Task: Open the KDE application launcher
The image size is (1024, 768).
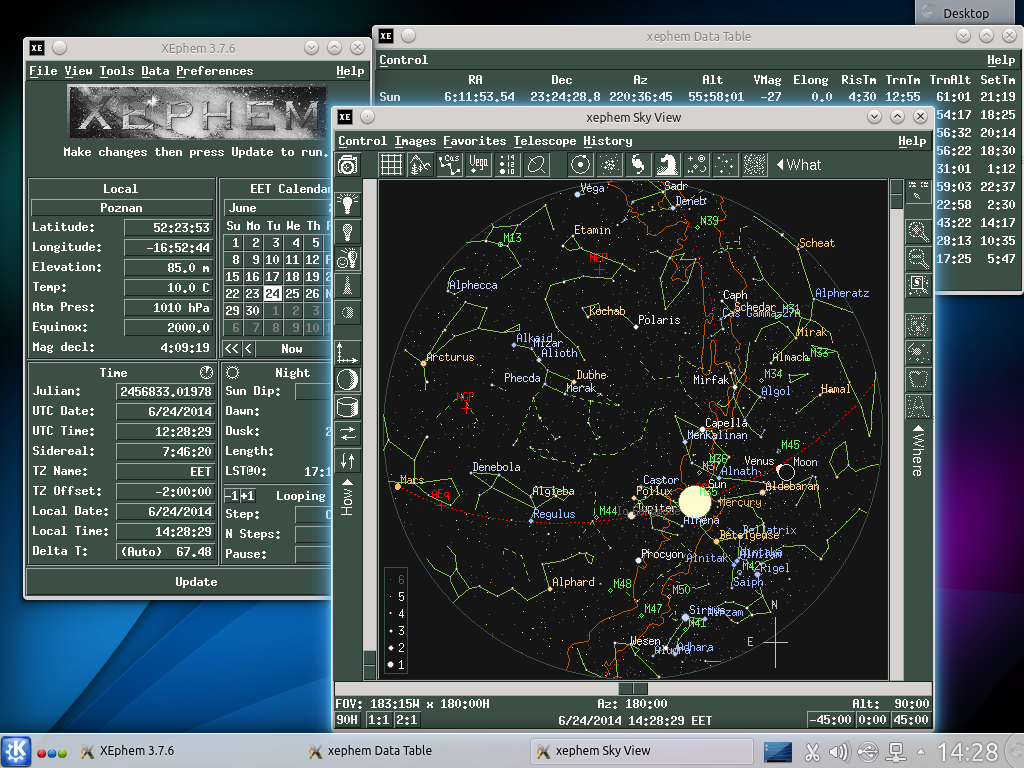Action: point(16,751)
